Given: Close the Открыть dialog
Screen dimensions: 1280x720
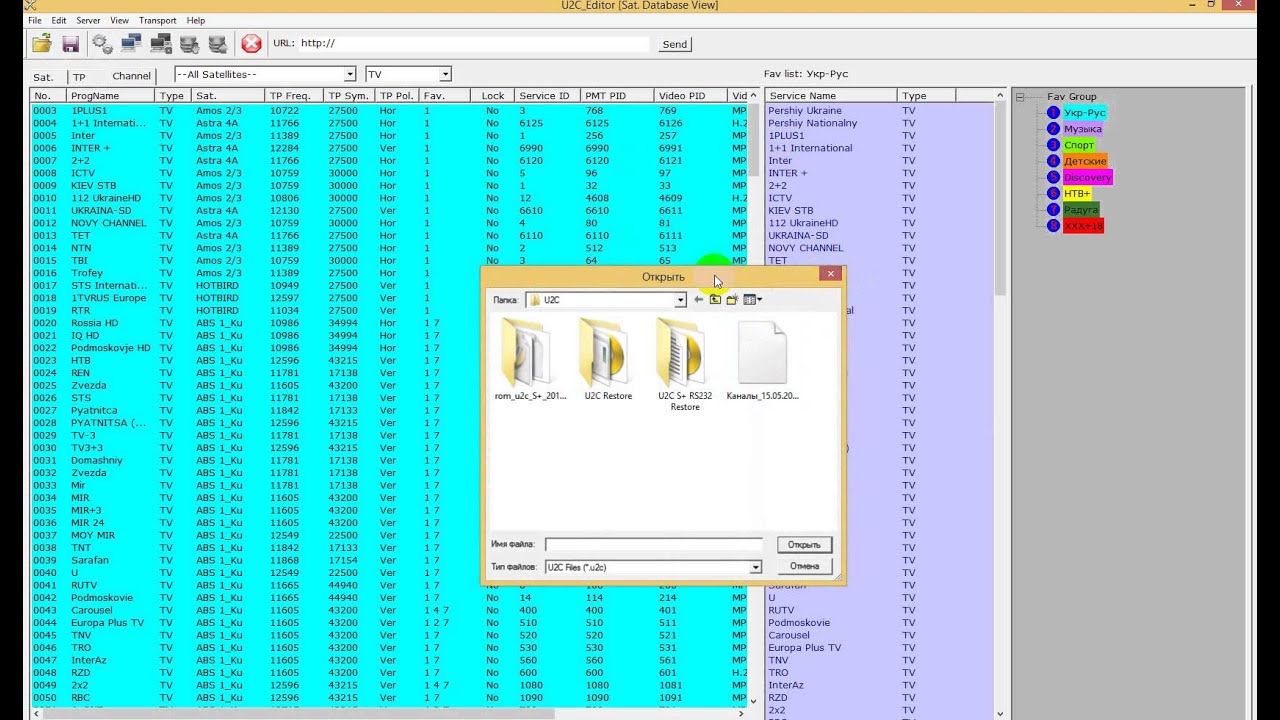Looking at the screenshot, I should tap(830, 273).
